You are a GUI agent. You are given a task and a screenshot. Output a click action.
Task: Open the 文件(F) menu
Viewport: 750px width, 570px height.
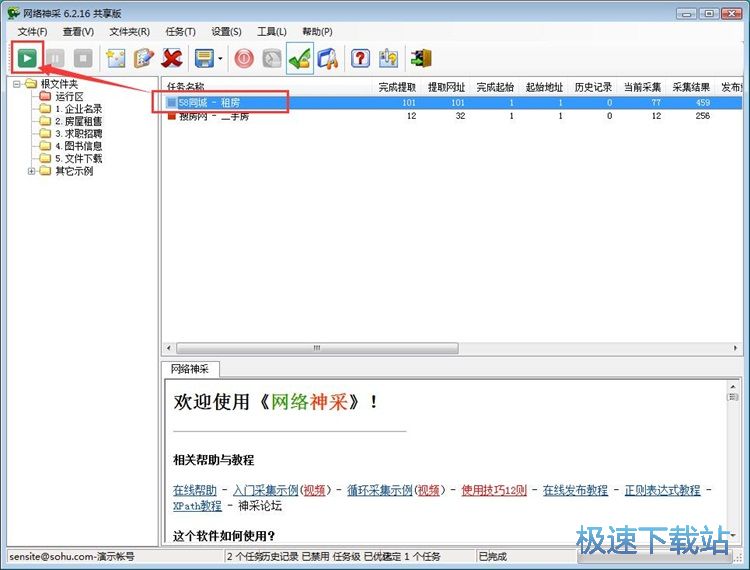point(33,32)
